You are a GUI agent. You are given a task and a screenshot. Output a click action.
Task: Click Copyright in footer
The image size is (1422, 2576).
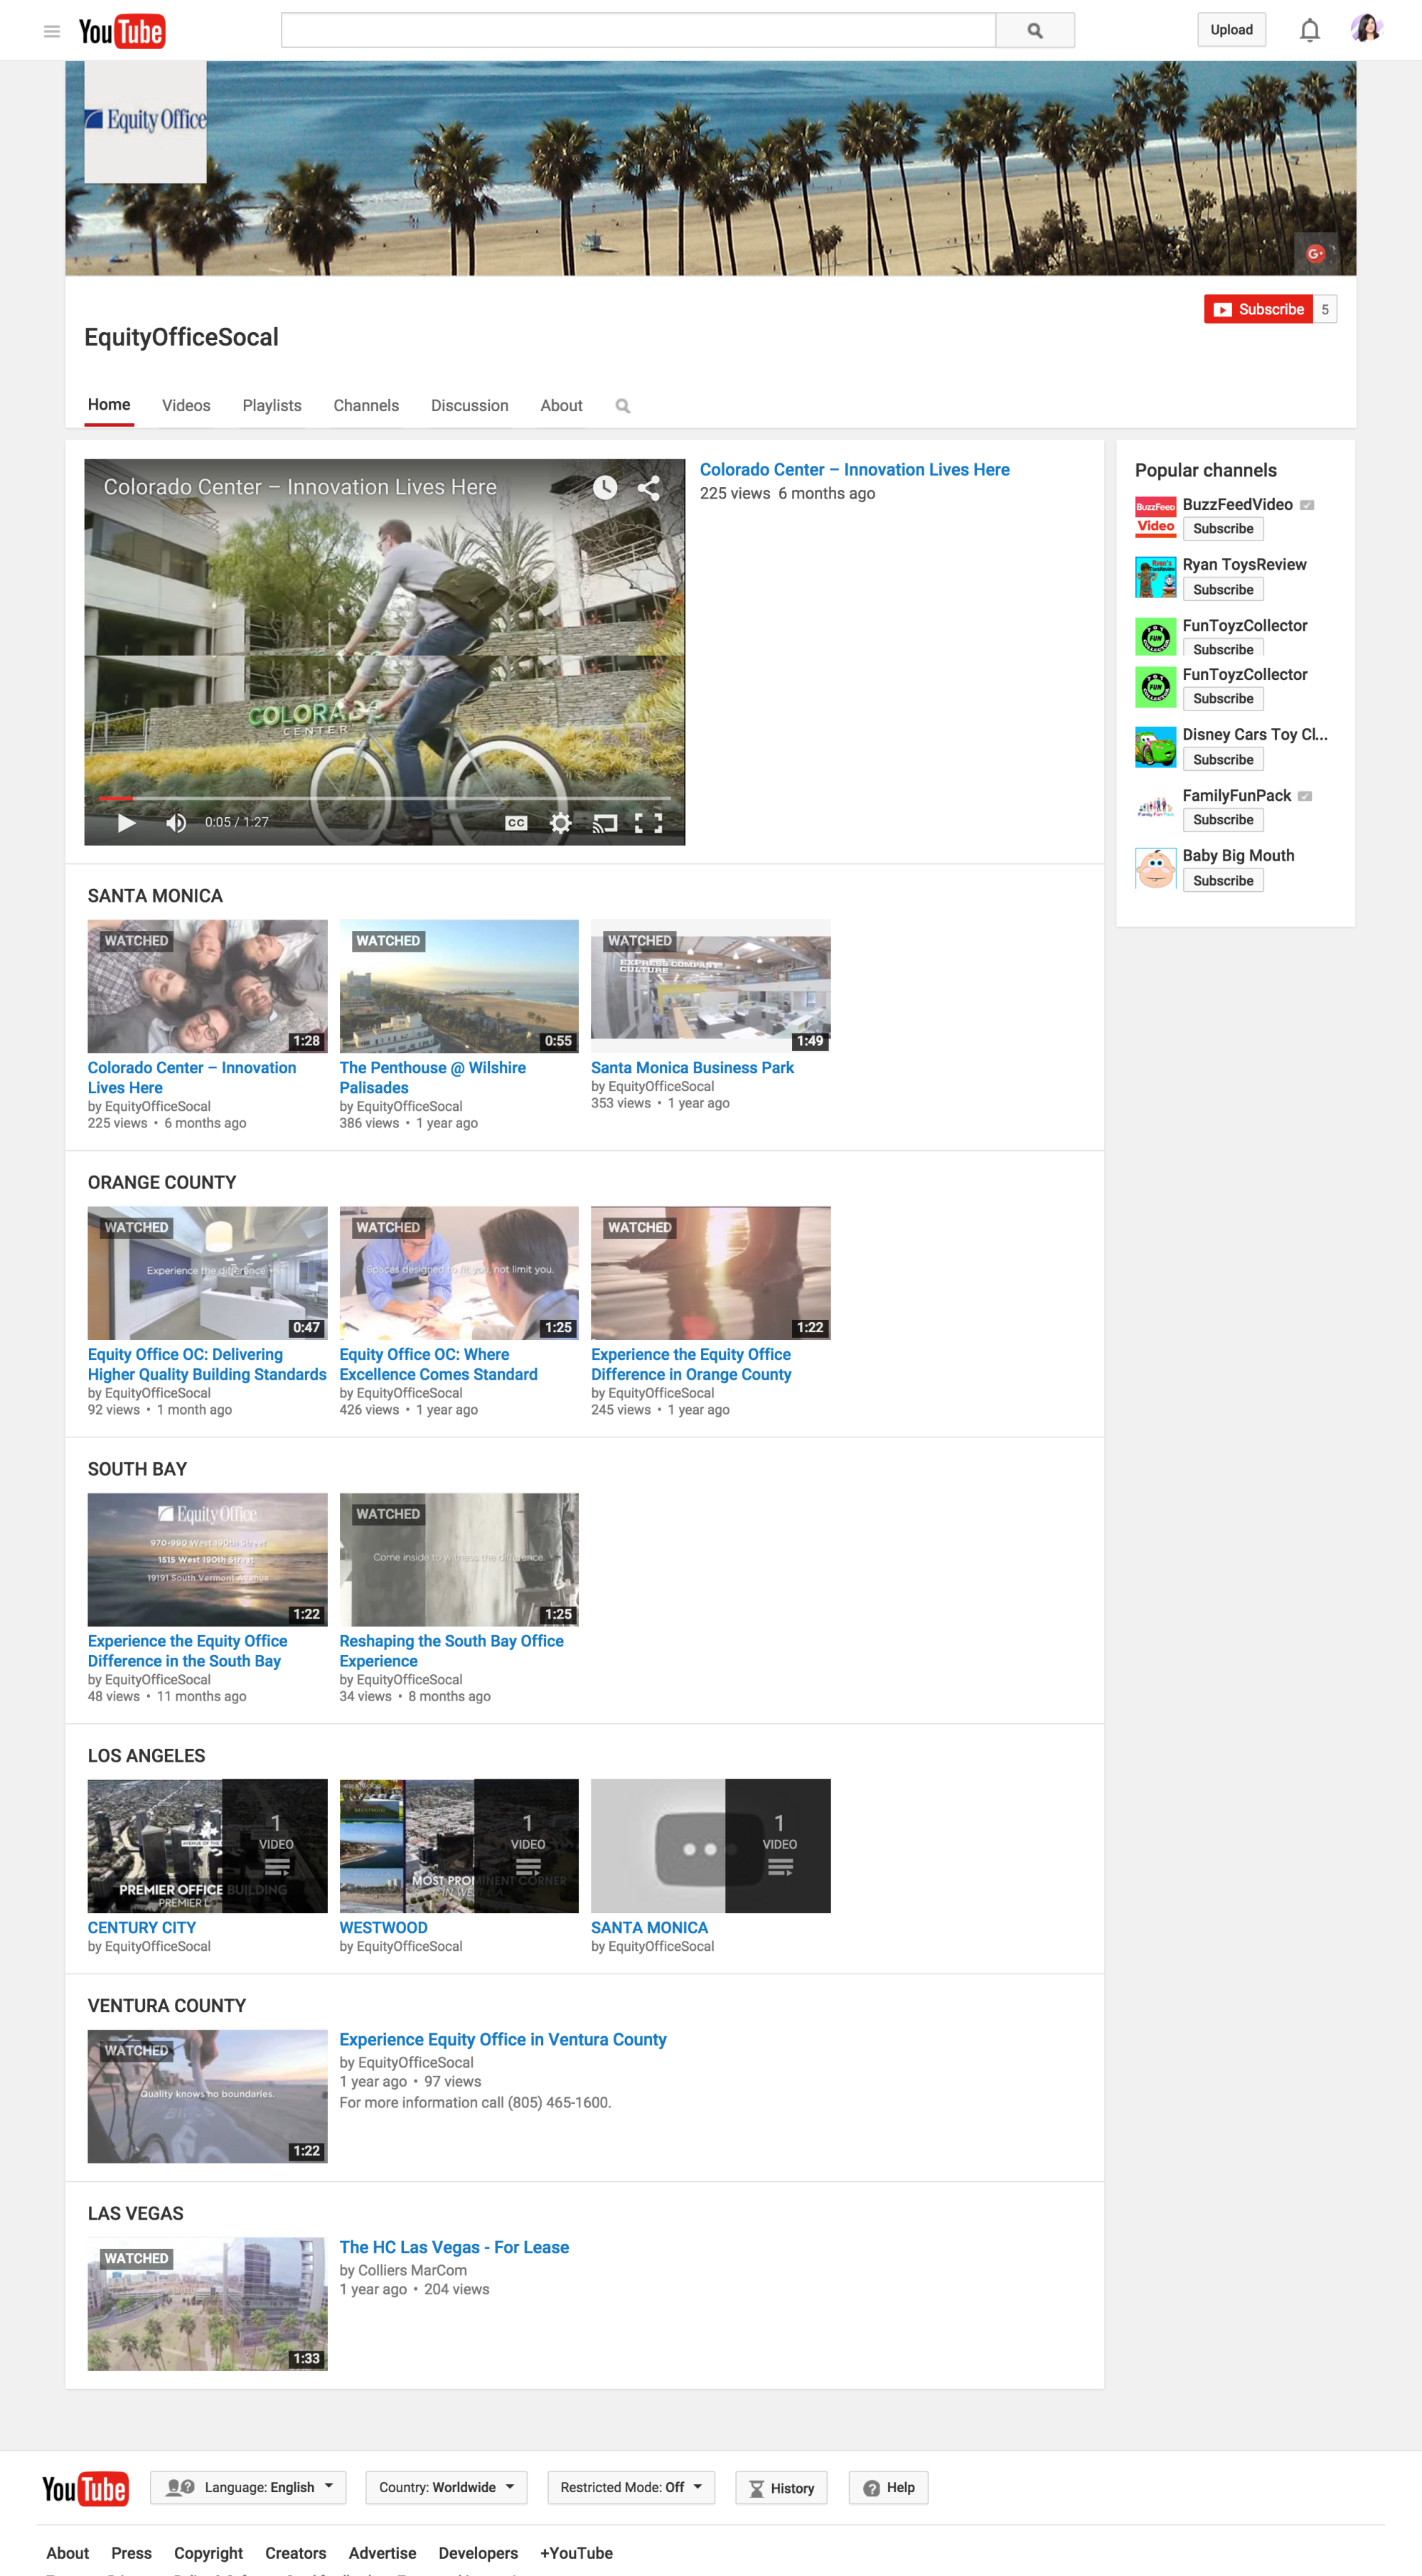[x=208, y=2553]
